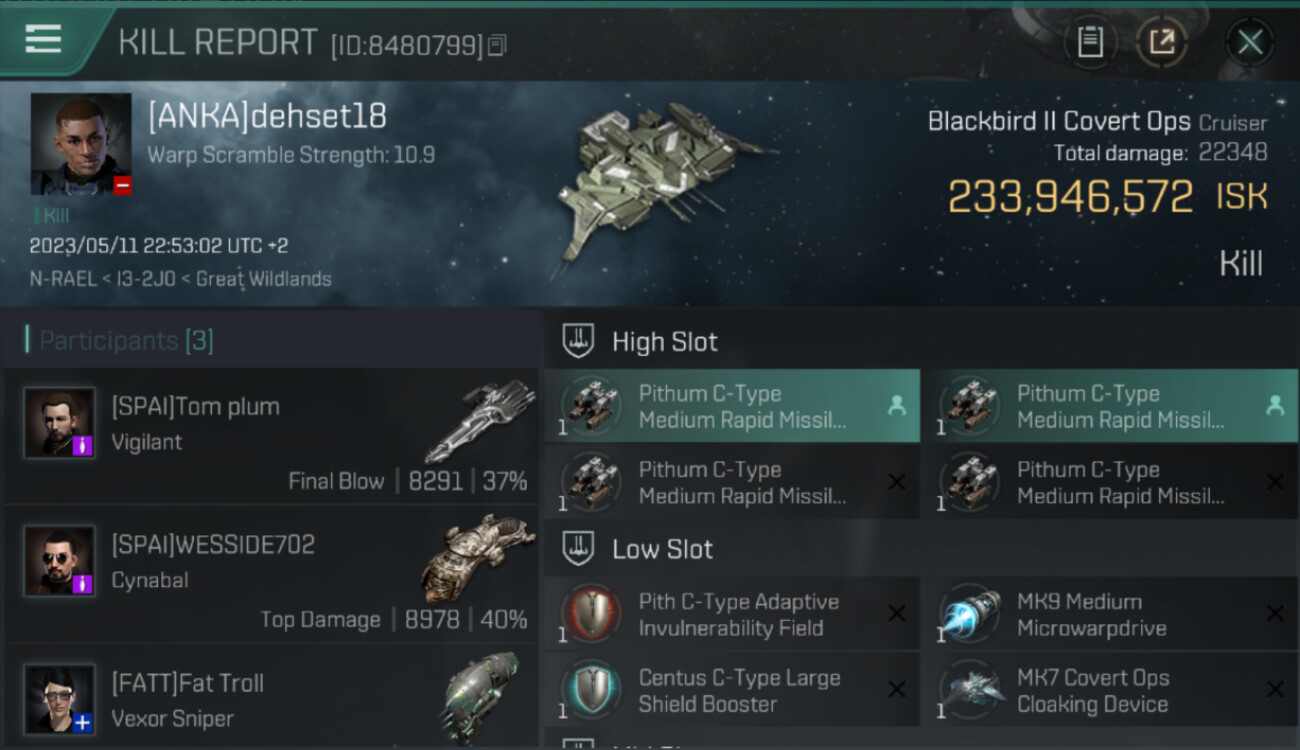Click the MK9 Medium Microwarpdrive module
The height and width of the screenshot is (750, 1300).
tap(1110, 614)
